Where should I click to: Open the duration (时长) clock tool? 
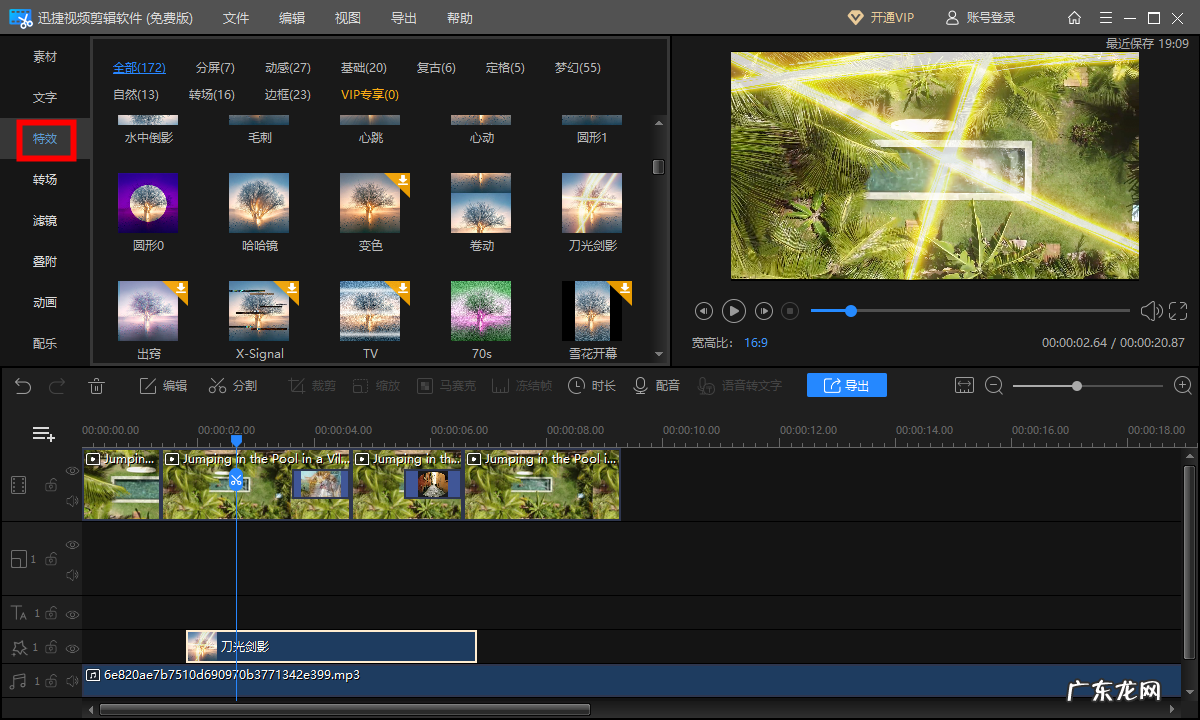click(x=591, y=386)
